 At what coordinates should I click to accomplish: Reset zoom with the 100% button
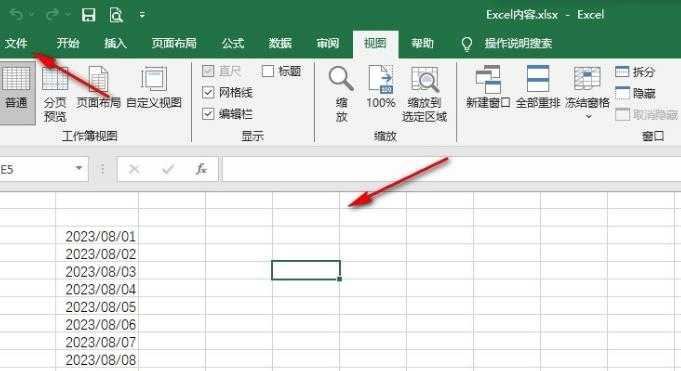[x=381, y=87]
